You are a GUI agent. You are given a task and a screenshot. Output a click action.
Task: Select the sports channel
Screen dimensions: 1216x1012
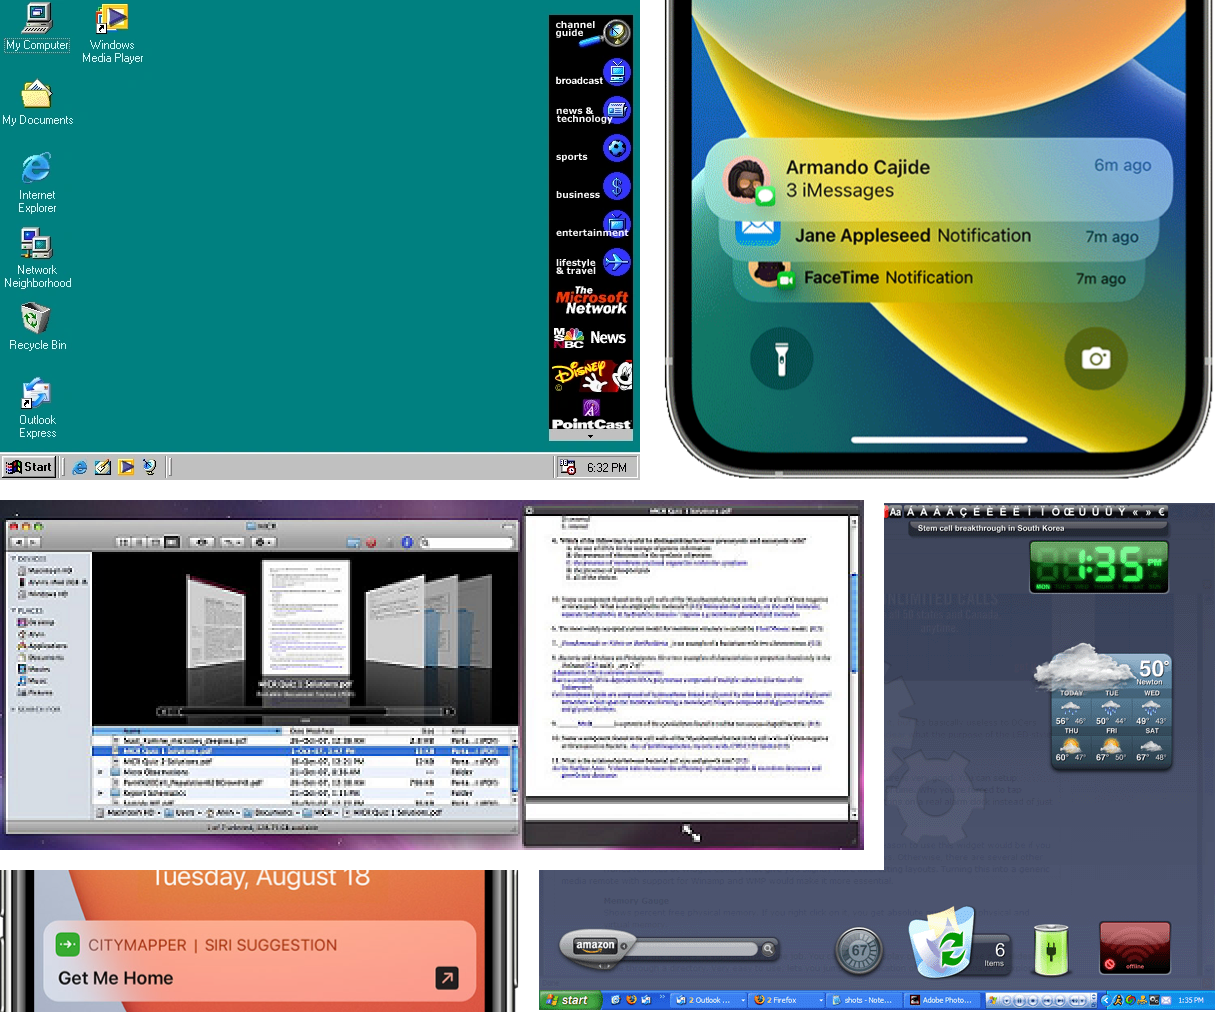pyautogui.click(x=592, y=149)
